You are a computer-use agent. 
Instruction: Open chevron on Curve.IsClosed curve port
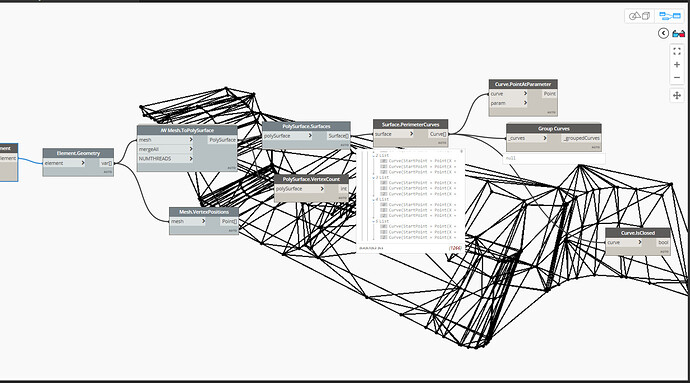click(x=640, y=242)
